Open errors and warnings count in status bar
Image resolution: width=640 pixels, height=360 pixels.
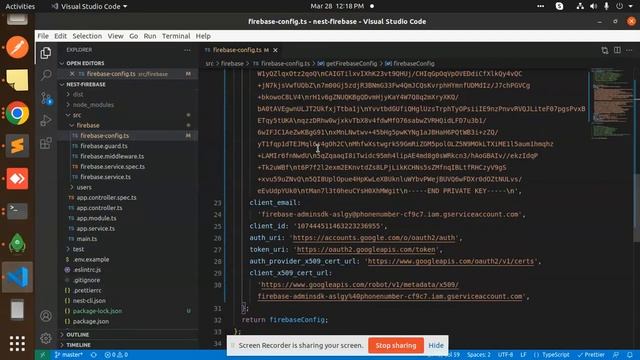tap(116, 355)
